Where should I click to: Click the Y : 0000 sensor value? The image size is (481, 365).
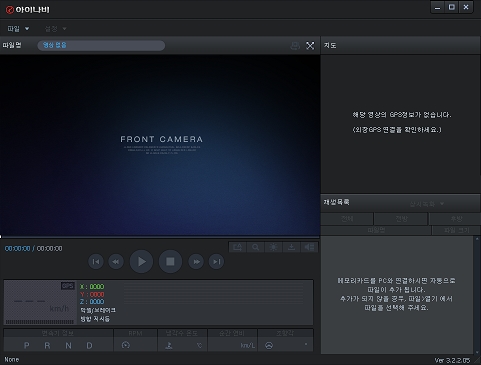click(92, 294)
